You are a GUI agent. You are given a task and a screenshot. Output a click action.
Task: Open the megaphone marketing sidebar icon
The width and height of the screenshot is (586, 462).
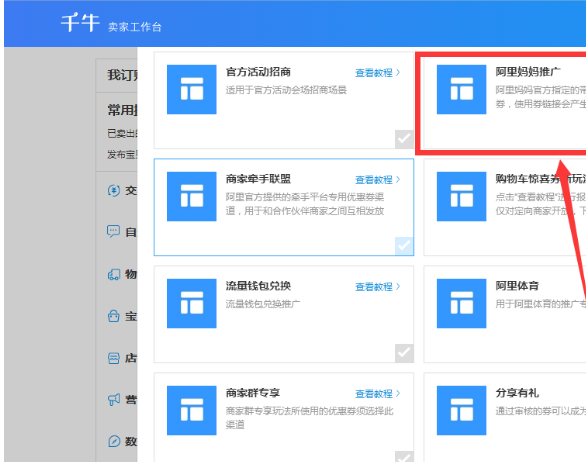[114, 400]
